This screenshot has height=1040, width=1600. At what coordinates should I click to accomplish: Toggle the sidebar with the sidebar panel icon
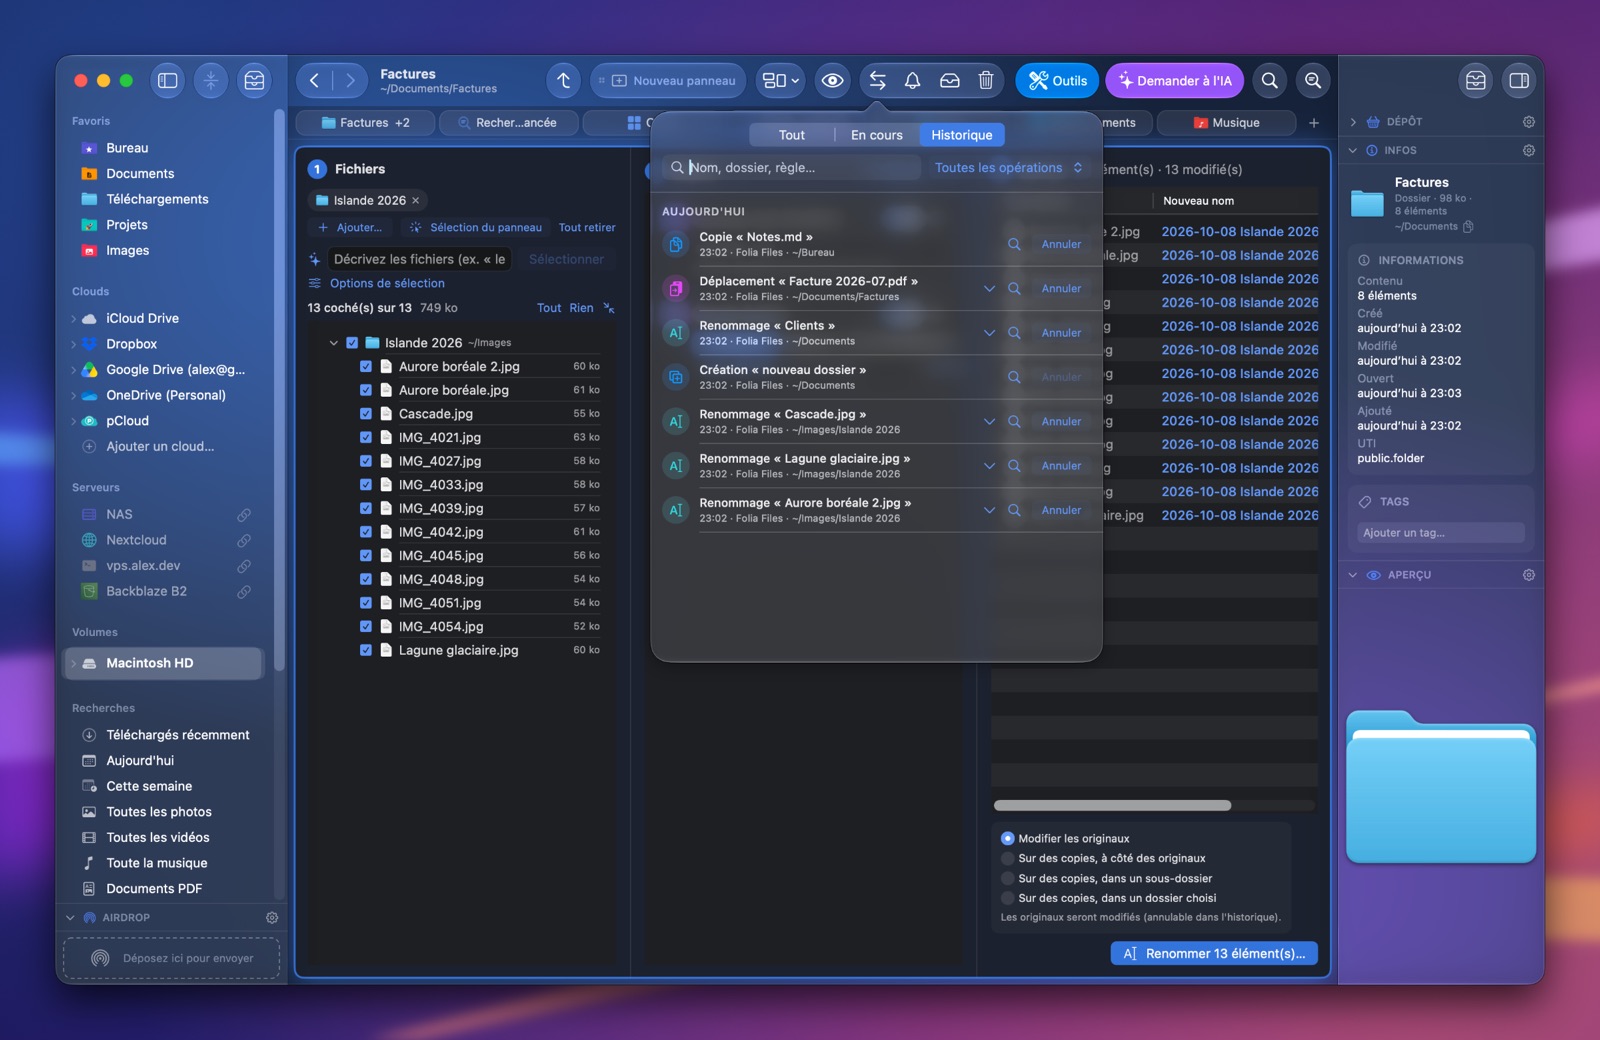(168, 81)
